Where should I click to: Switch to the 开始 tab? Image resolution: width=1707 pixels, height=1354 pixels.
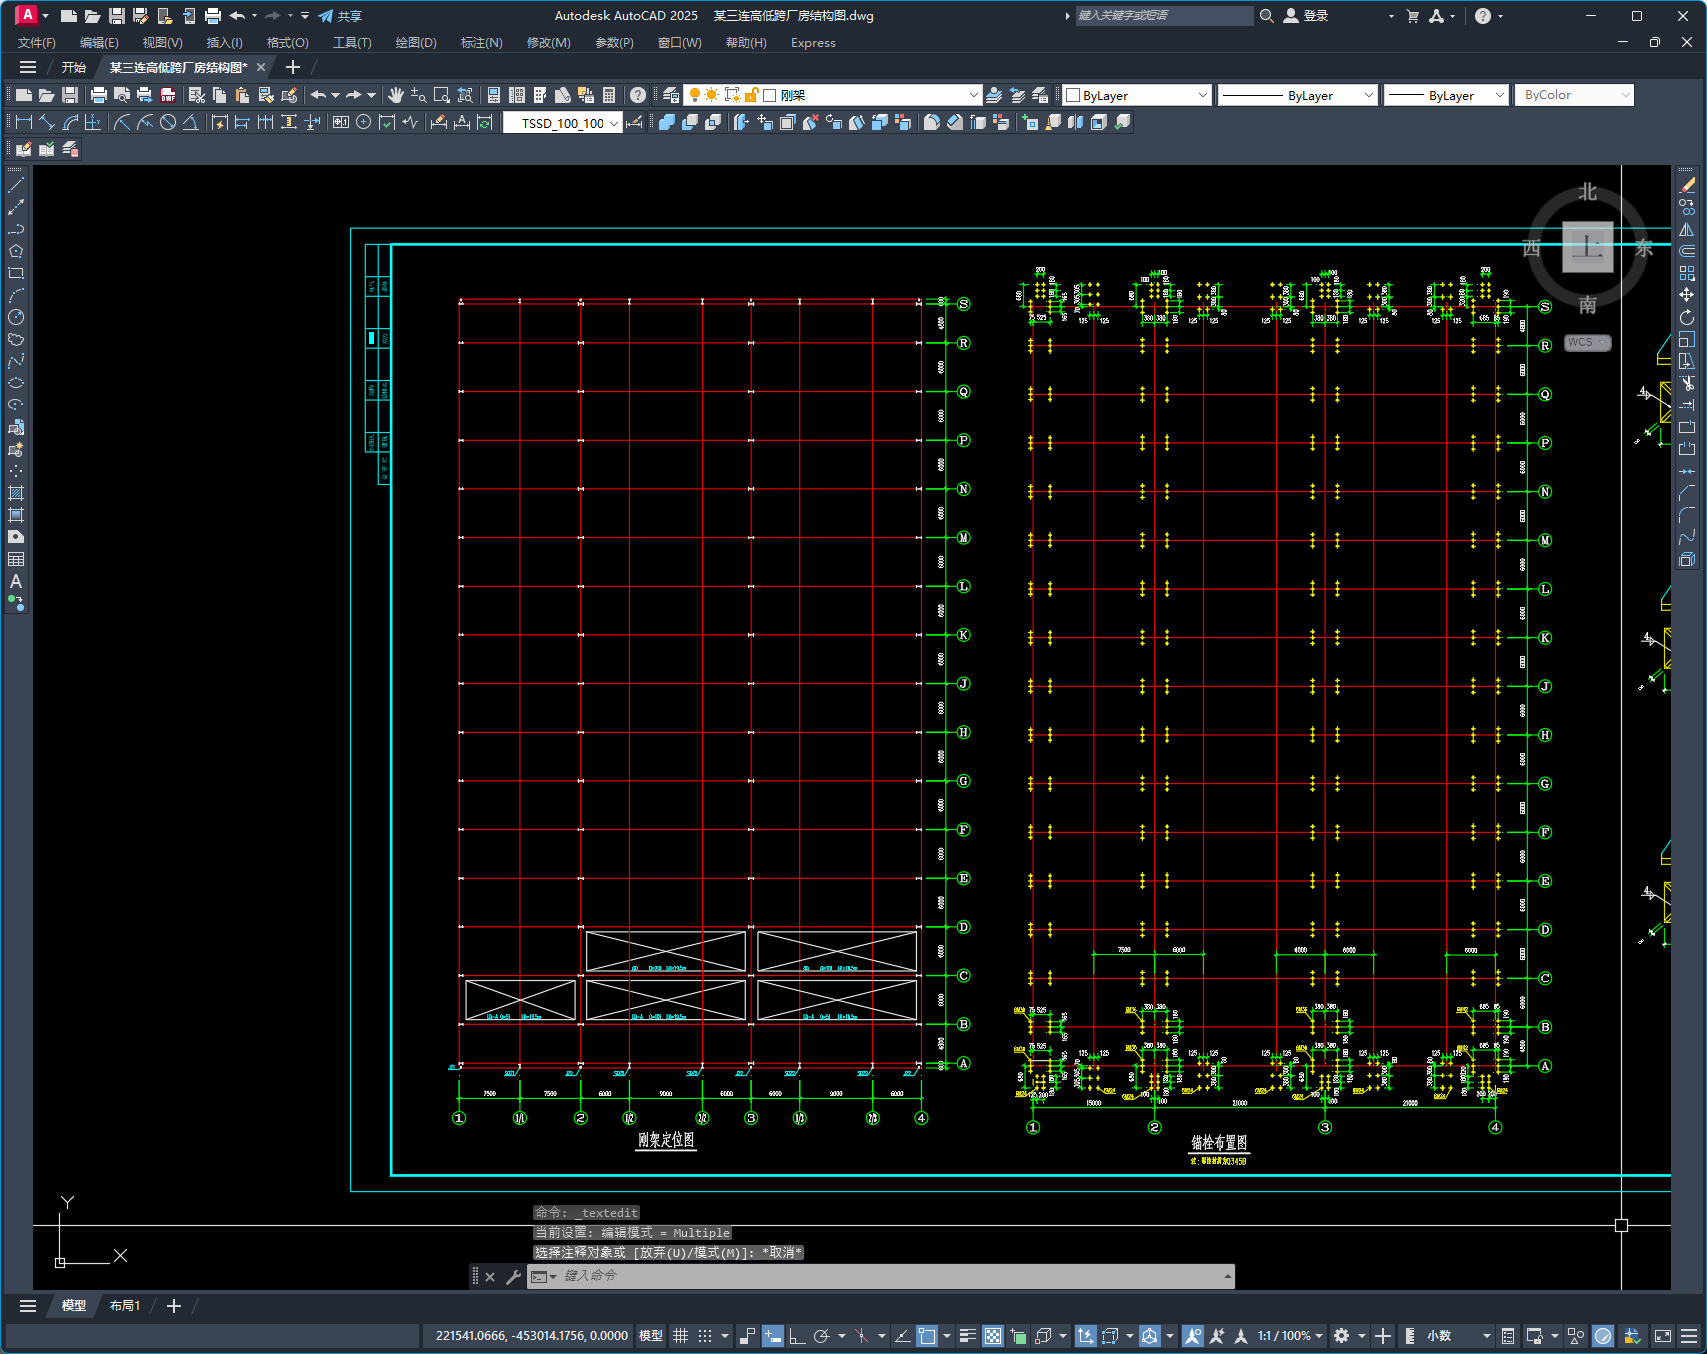tap(74, 67)
